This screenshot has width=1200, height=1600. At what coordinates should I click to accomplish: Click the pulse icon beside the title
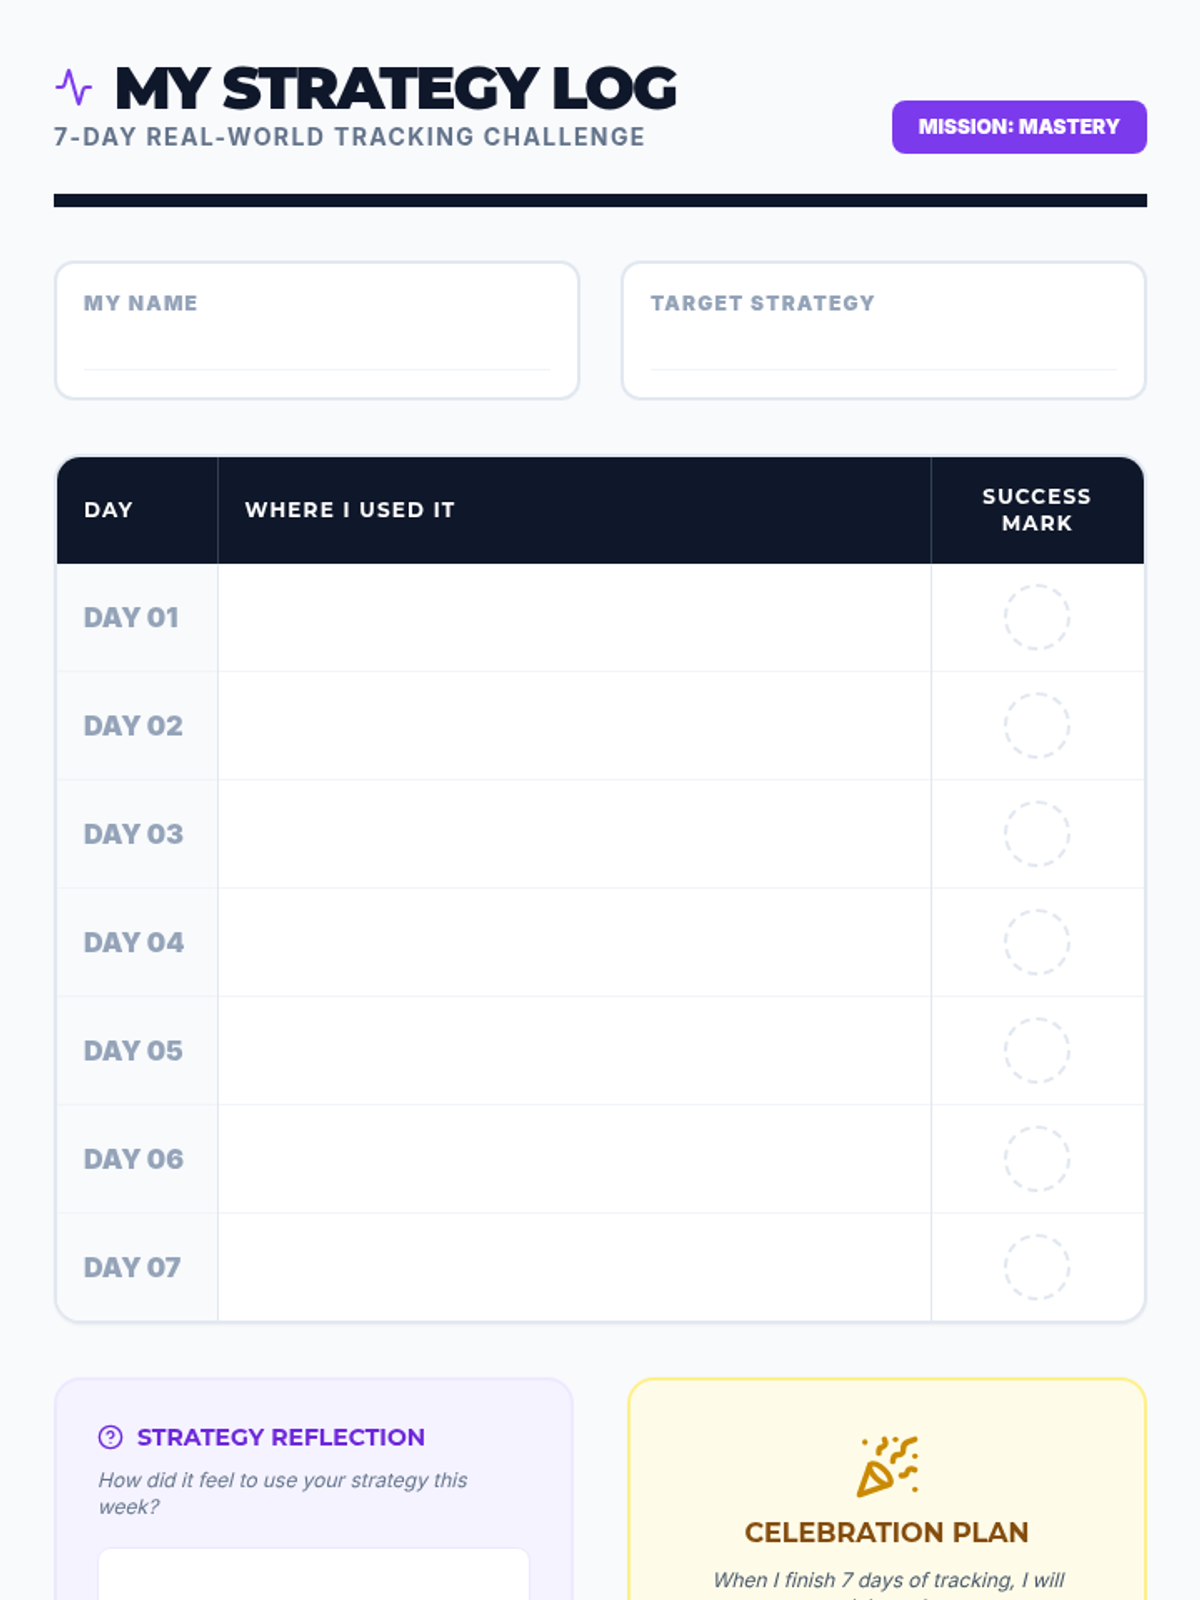[73, 88]
